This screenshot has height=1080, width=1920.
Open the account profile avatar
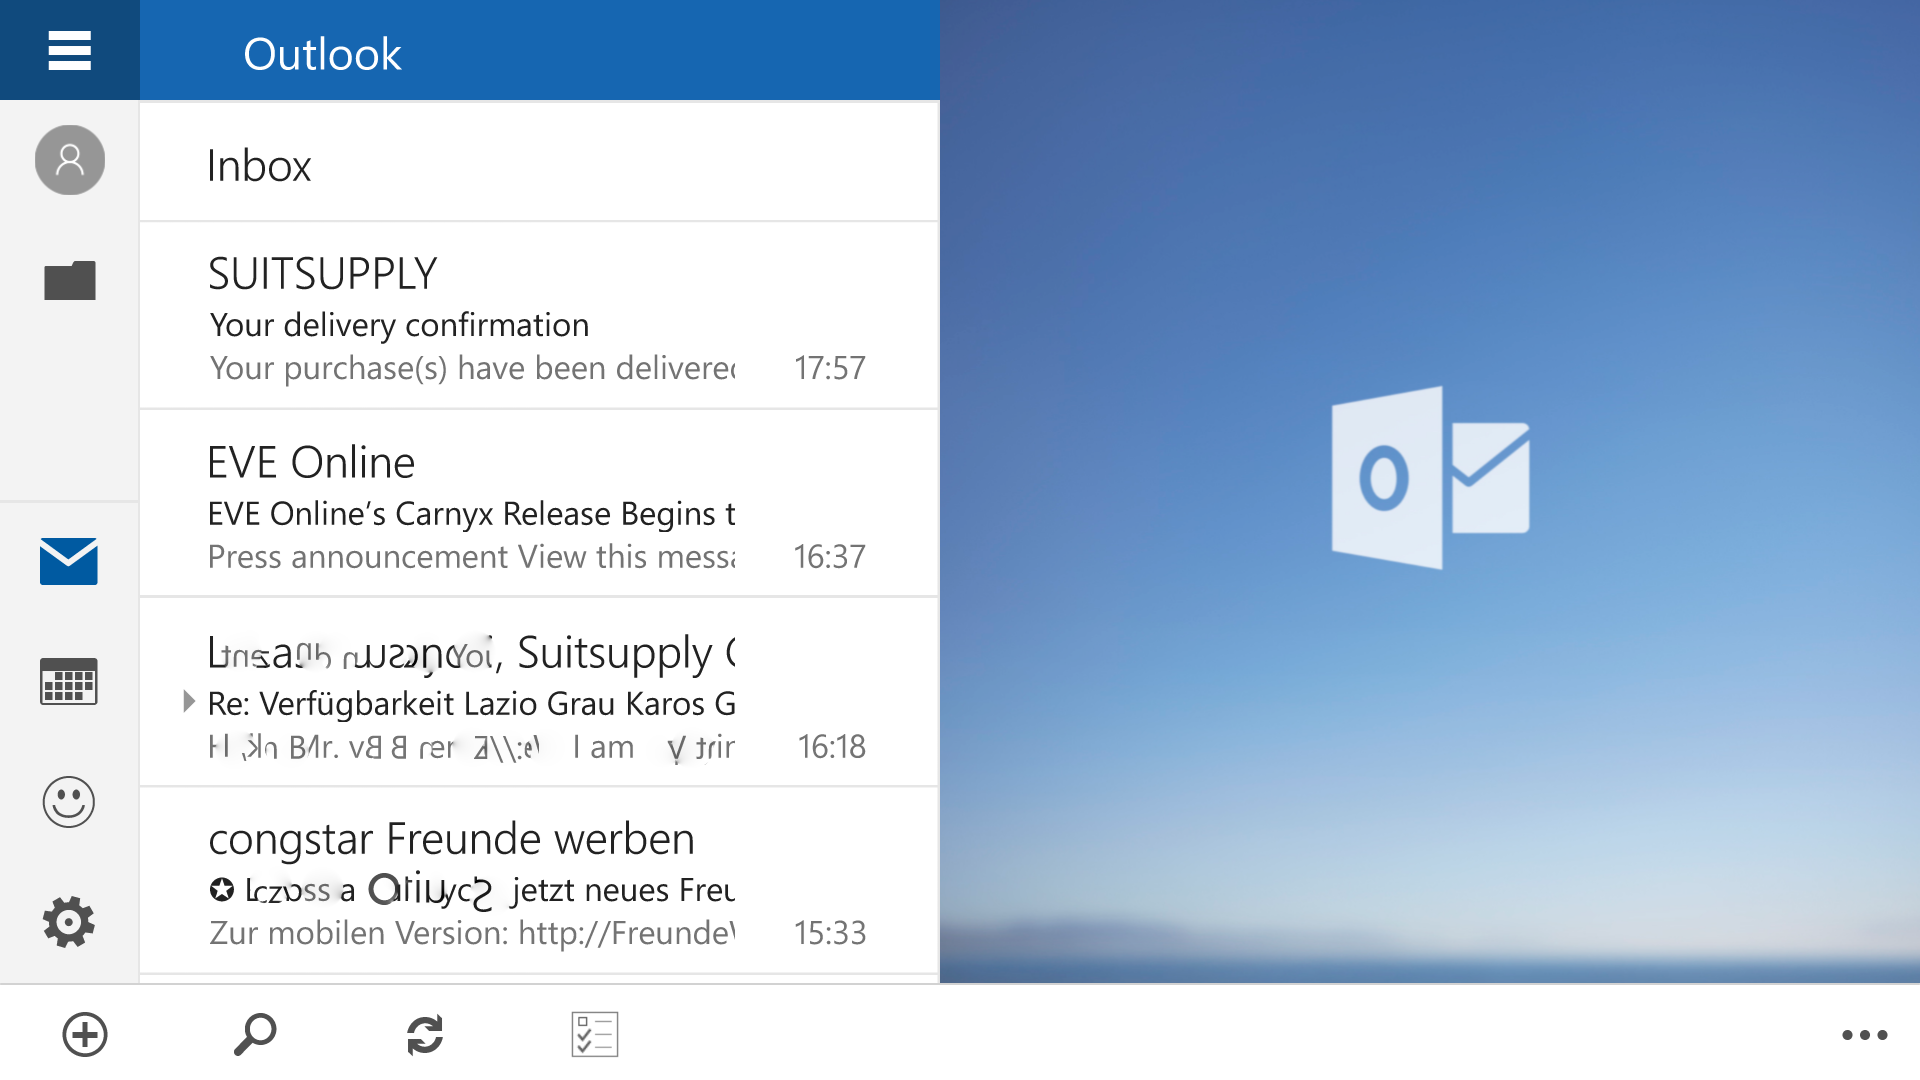[x=70, y=160]
